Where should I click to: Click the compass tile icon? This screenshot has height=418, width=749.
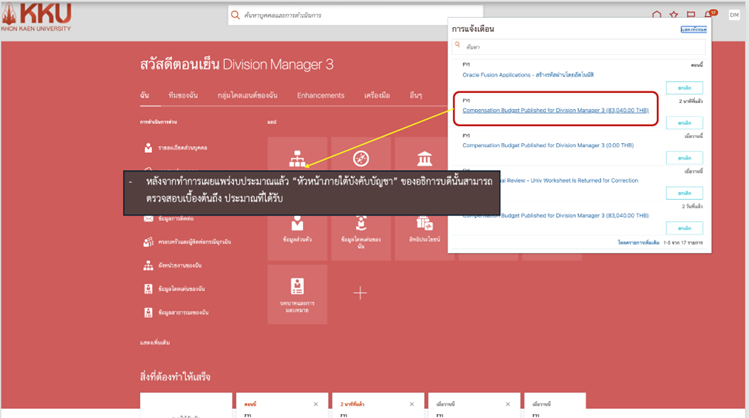pyautogui.click(x=361, y=159)
